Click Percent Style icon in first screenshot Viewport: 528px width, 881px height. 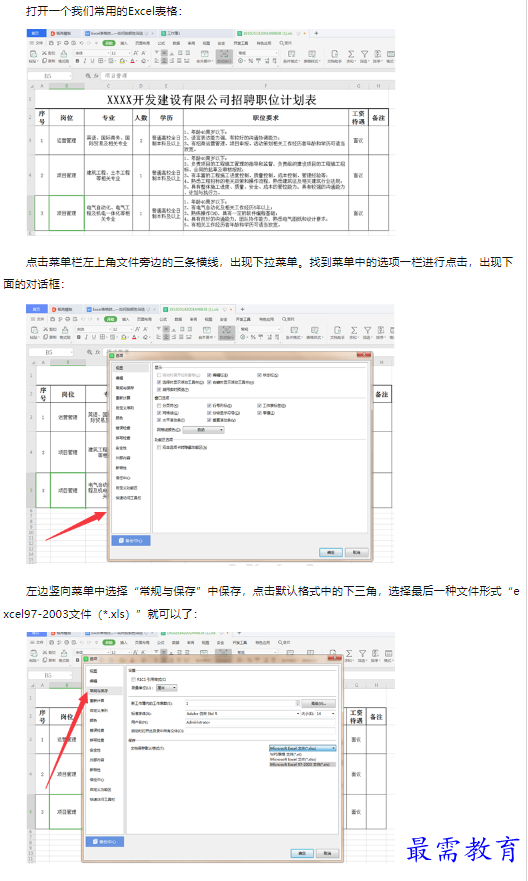(x=251, y=61)
